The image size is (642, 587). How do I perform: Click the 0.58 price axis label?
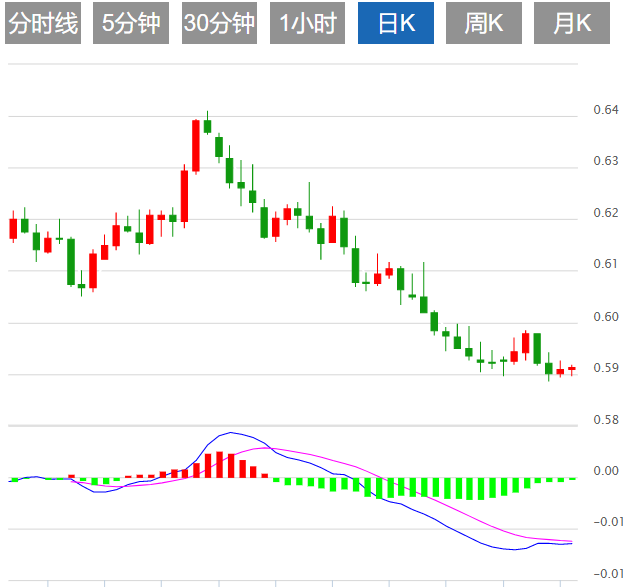pos(606,420)
